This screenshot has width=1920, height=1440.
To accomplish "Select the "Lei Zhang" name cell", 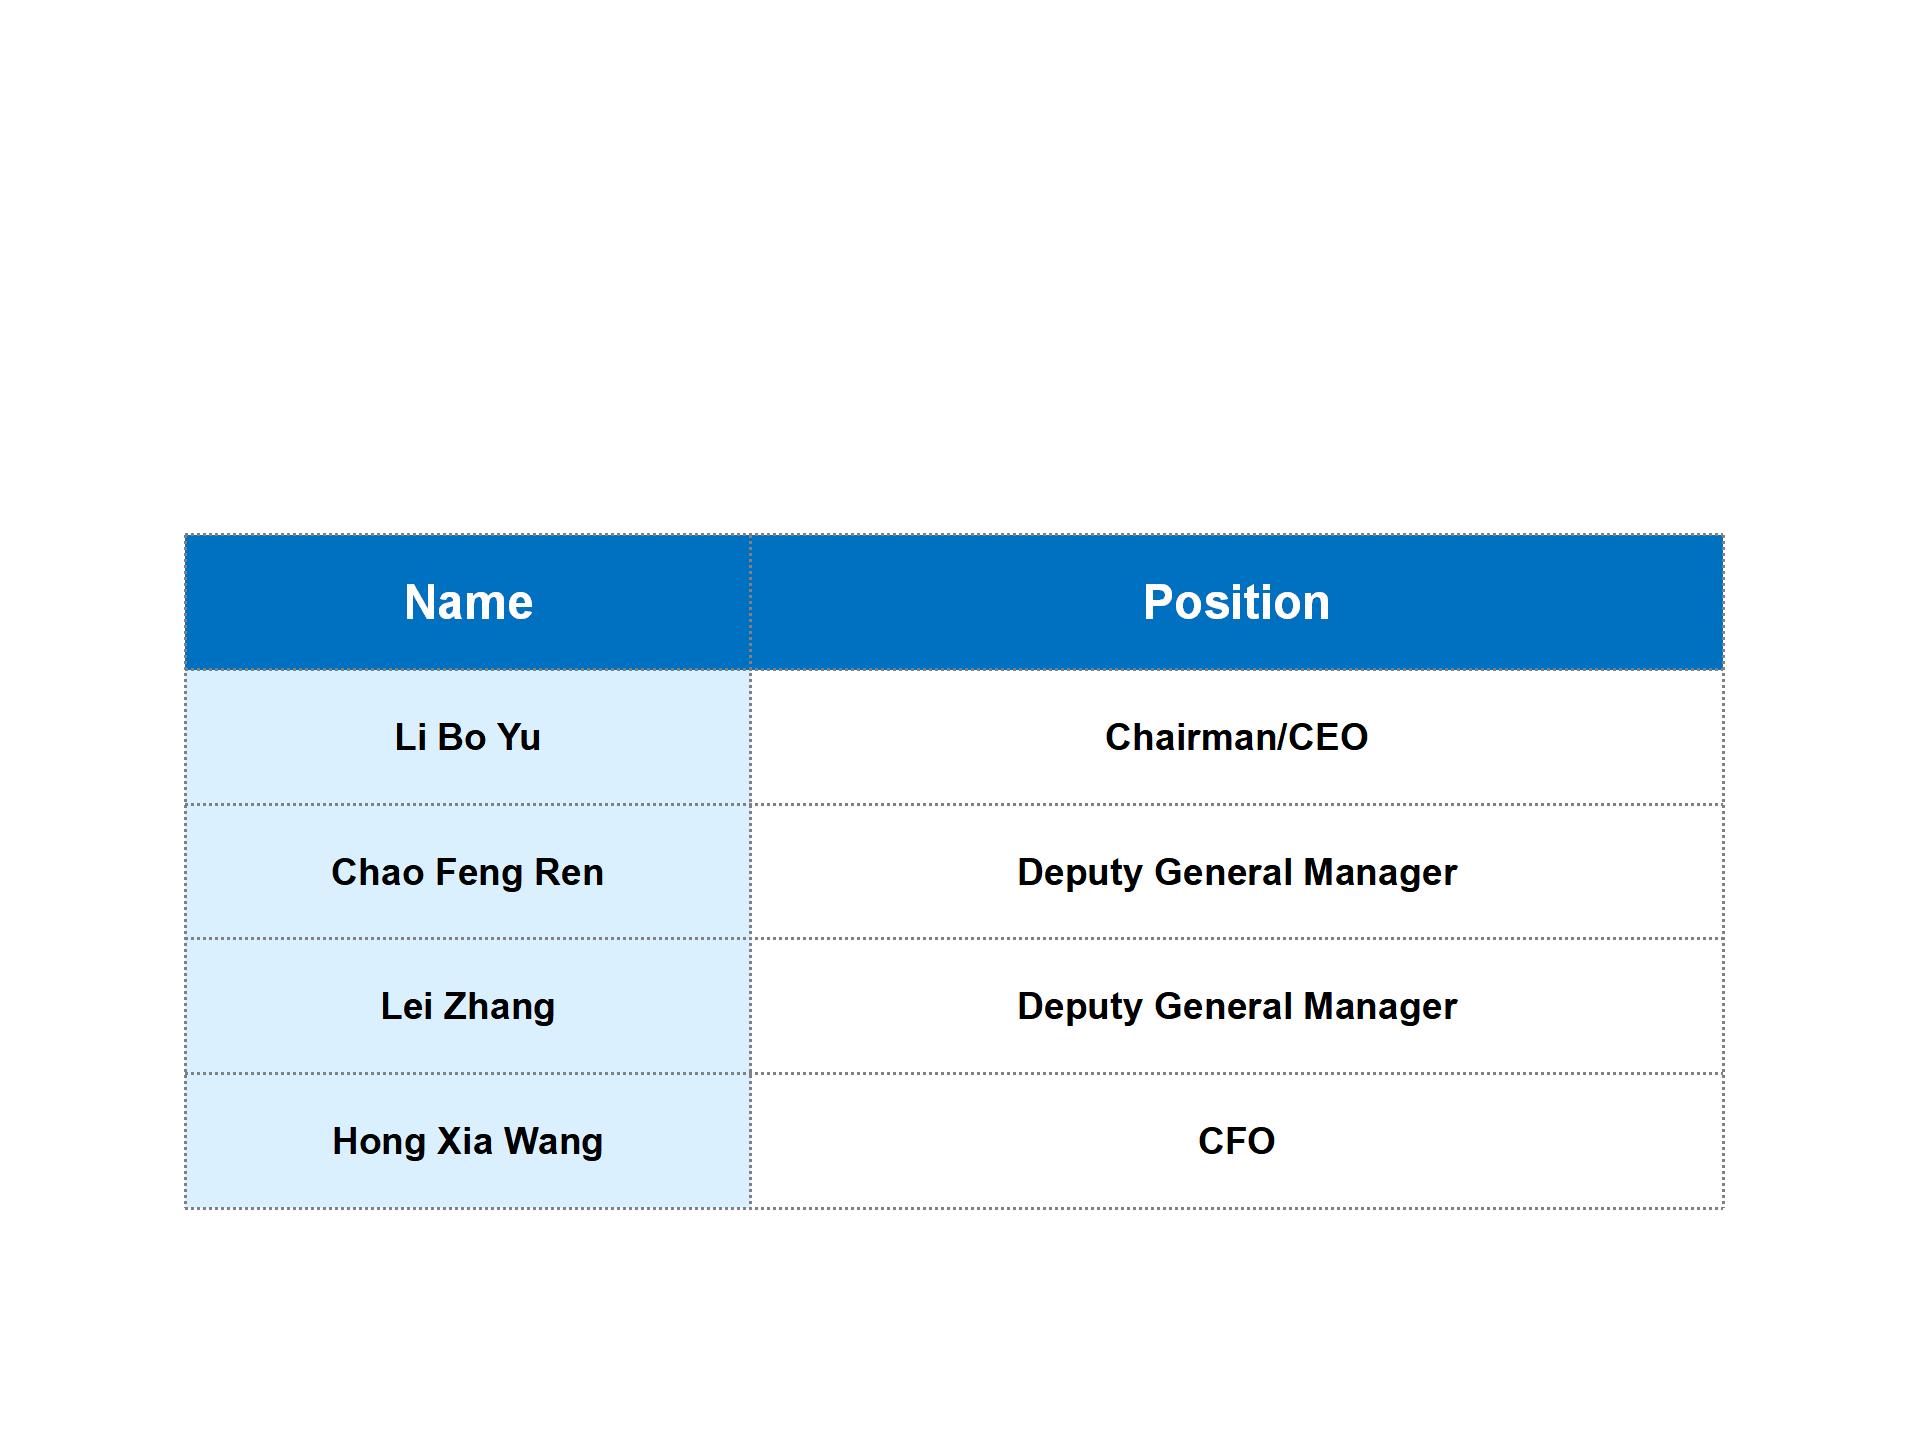I will click(468, 1006).
